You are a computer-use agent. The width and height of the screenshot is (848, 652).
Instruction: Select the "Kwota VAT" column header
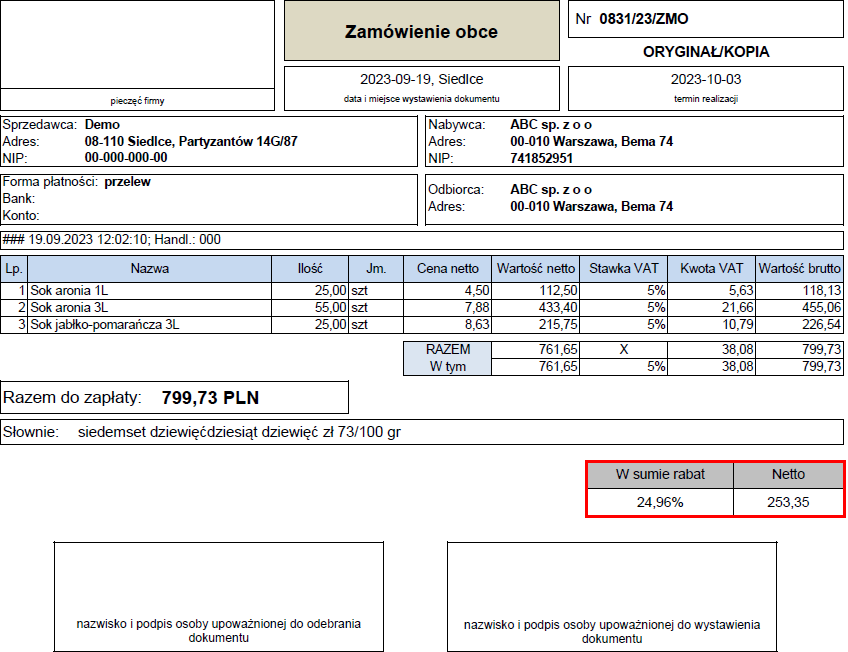711,268
